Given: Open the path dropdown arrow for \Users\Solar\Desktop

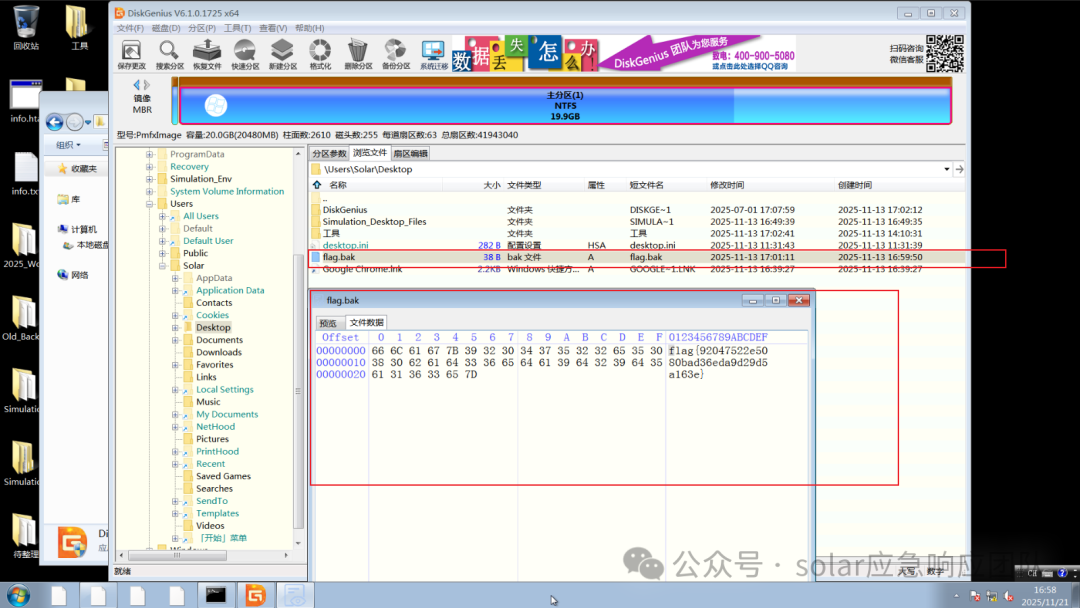Looking at the screenshot, I should [x=946, y=169].
